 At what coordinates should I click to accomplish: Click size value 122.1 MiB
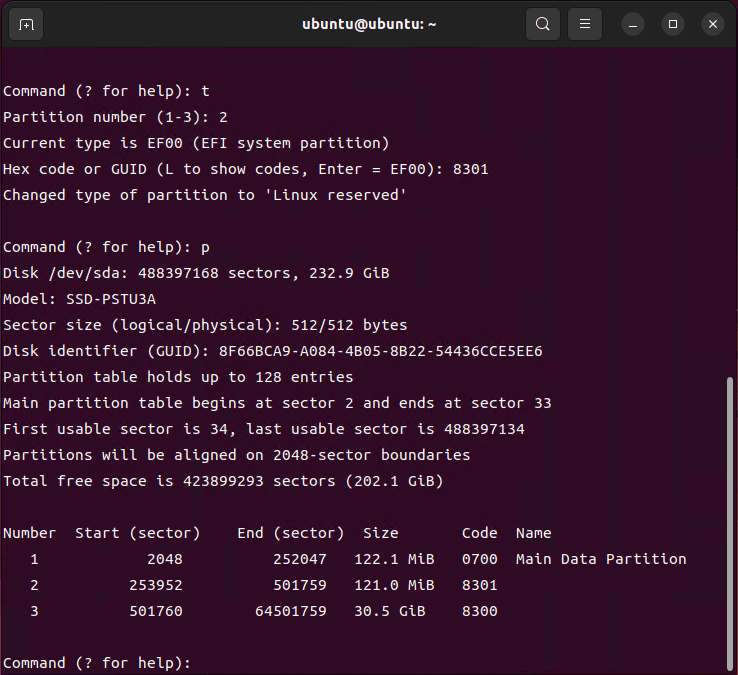[394, 559]
